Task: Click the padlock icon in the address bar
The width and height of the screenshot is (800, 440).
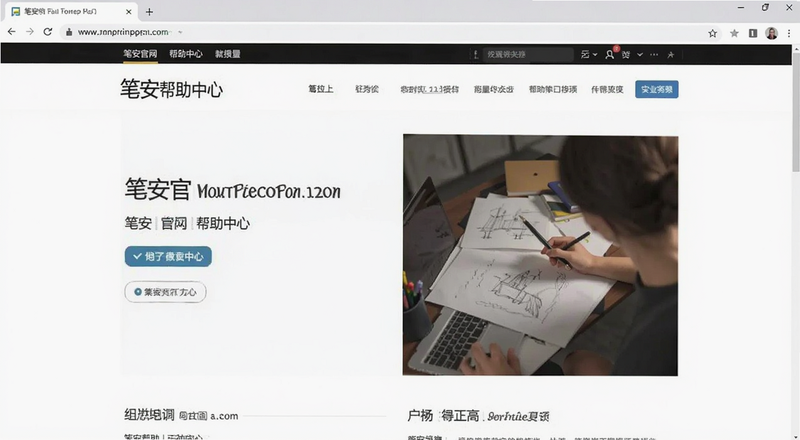Action: (69, 32)
